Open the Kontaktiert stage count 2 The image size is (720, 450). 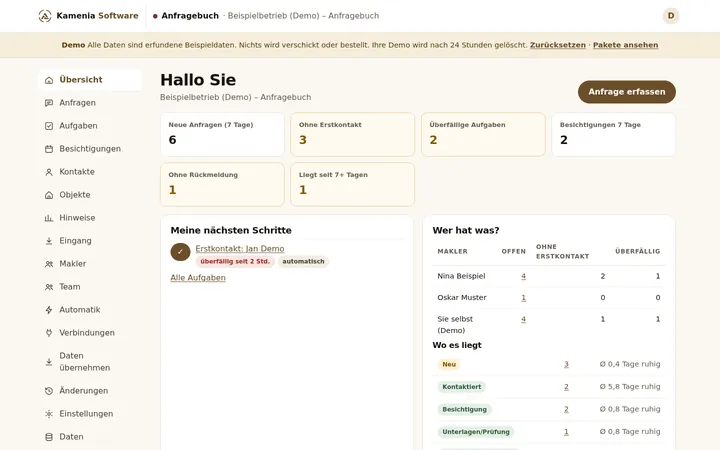566,387
